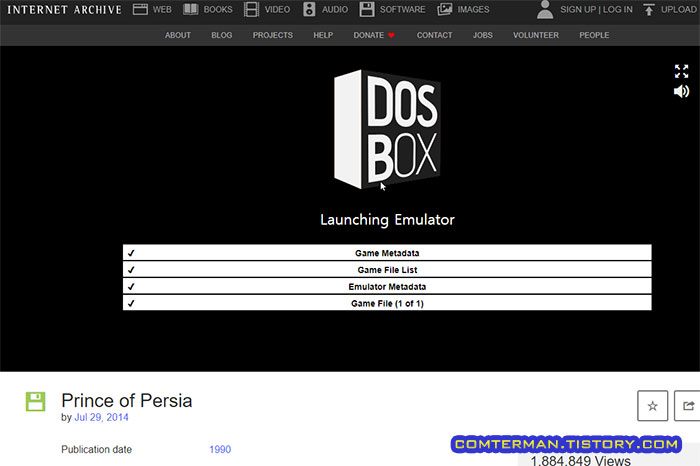Open the Jul 29, 2014 date link
Viewport: 700px width, 466px height.
(x=101, y=417)
